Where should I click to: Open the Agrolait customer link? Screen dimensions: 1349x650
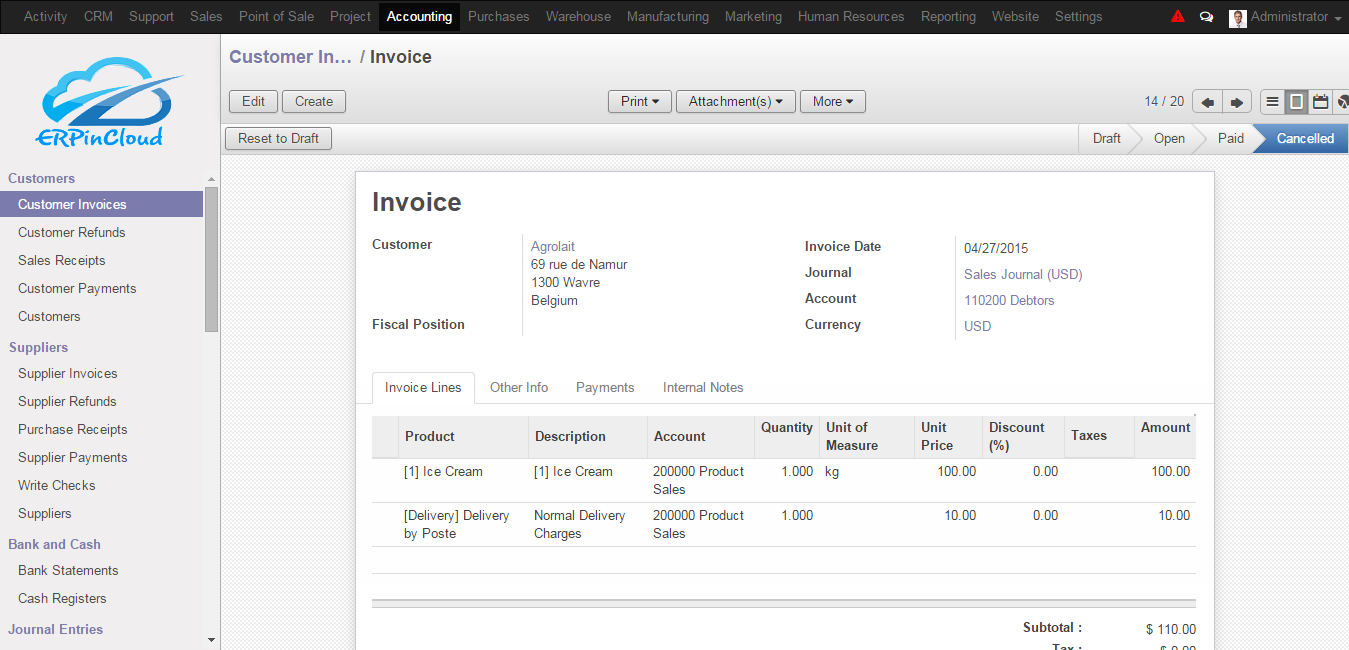pos(553,247)
